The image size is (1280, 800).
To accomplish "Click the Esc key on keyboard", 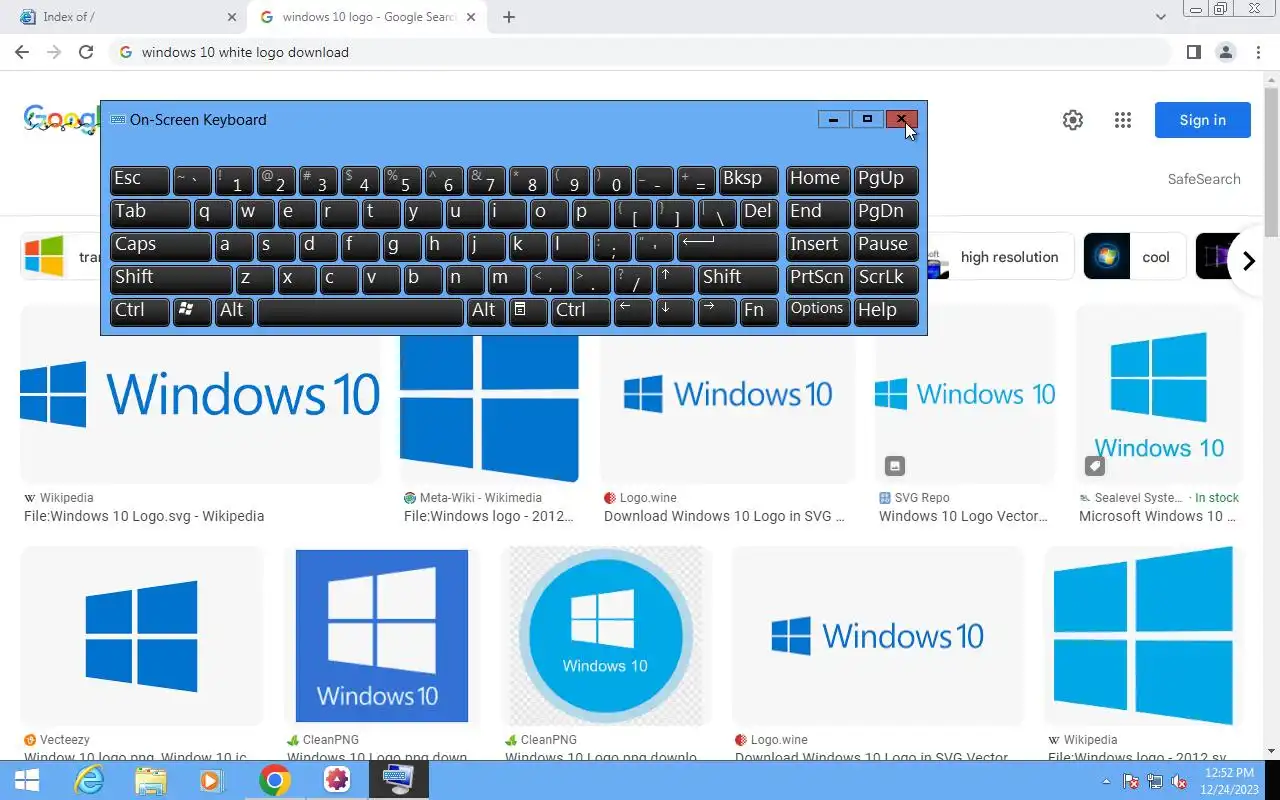I will pyautogui.click(x=140, y=179).
